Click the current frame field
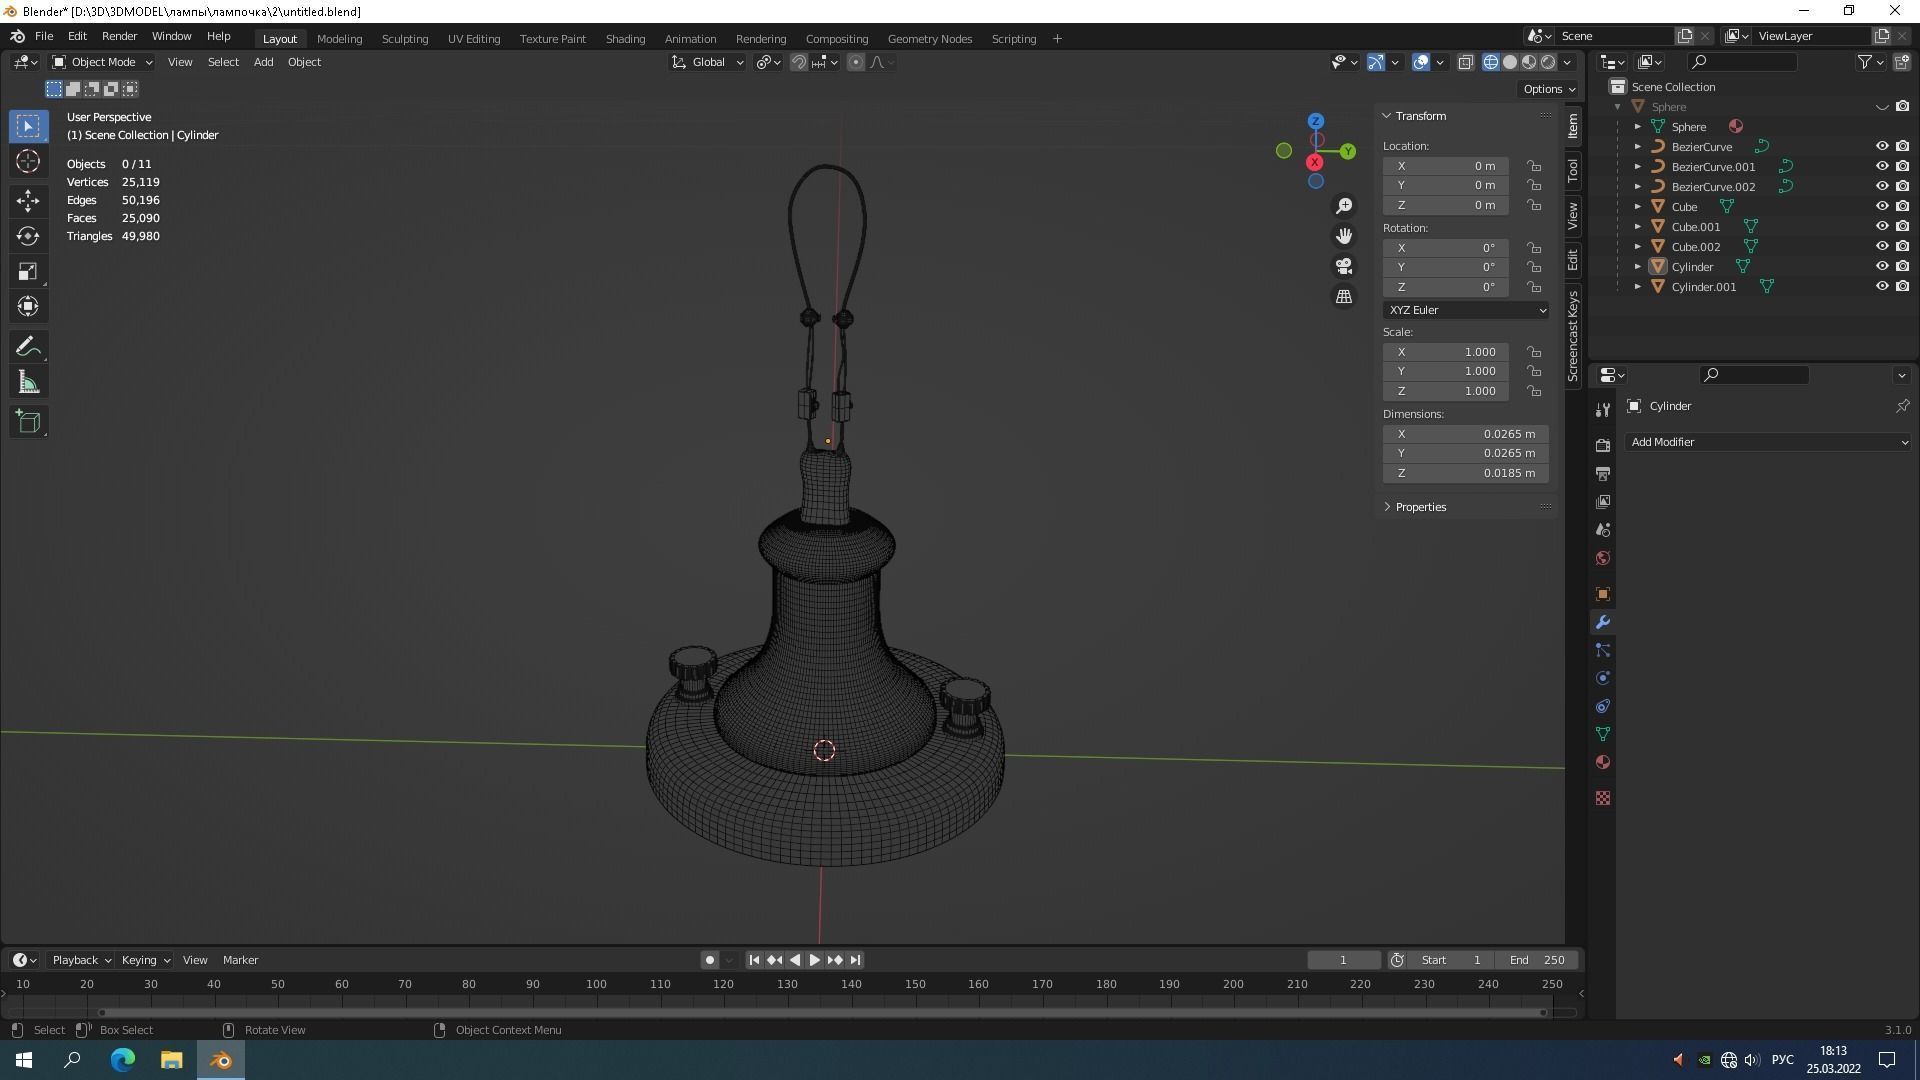 (1344, 960)
